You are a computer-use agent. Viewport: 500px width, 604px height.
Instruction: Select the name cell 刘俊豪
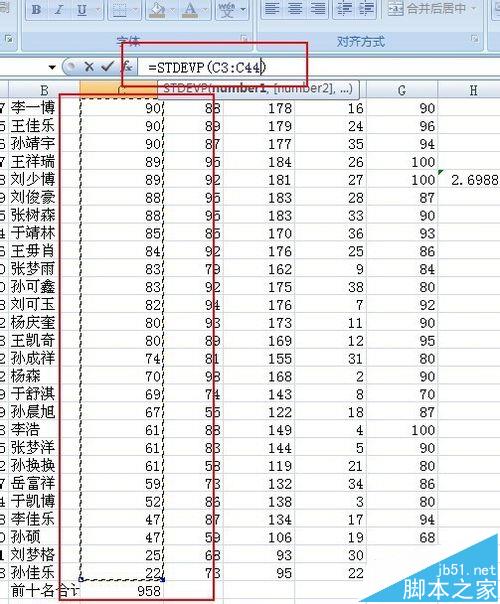[x=44, y=198]
